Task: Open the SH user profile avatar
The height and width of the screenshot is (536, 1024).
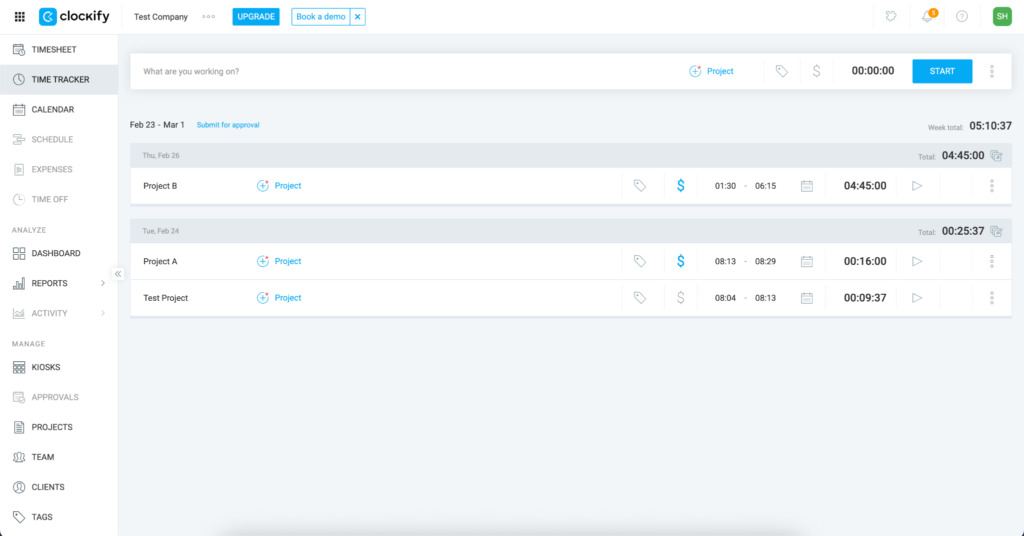Action: 1002,16
